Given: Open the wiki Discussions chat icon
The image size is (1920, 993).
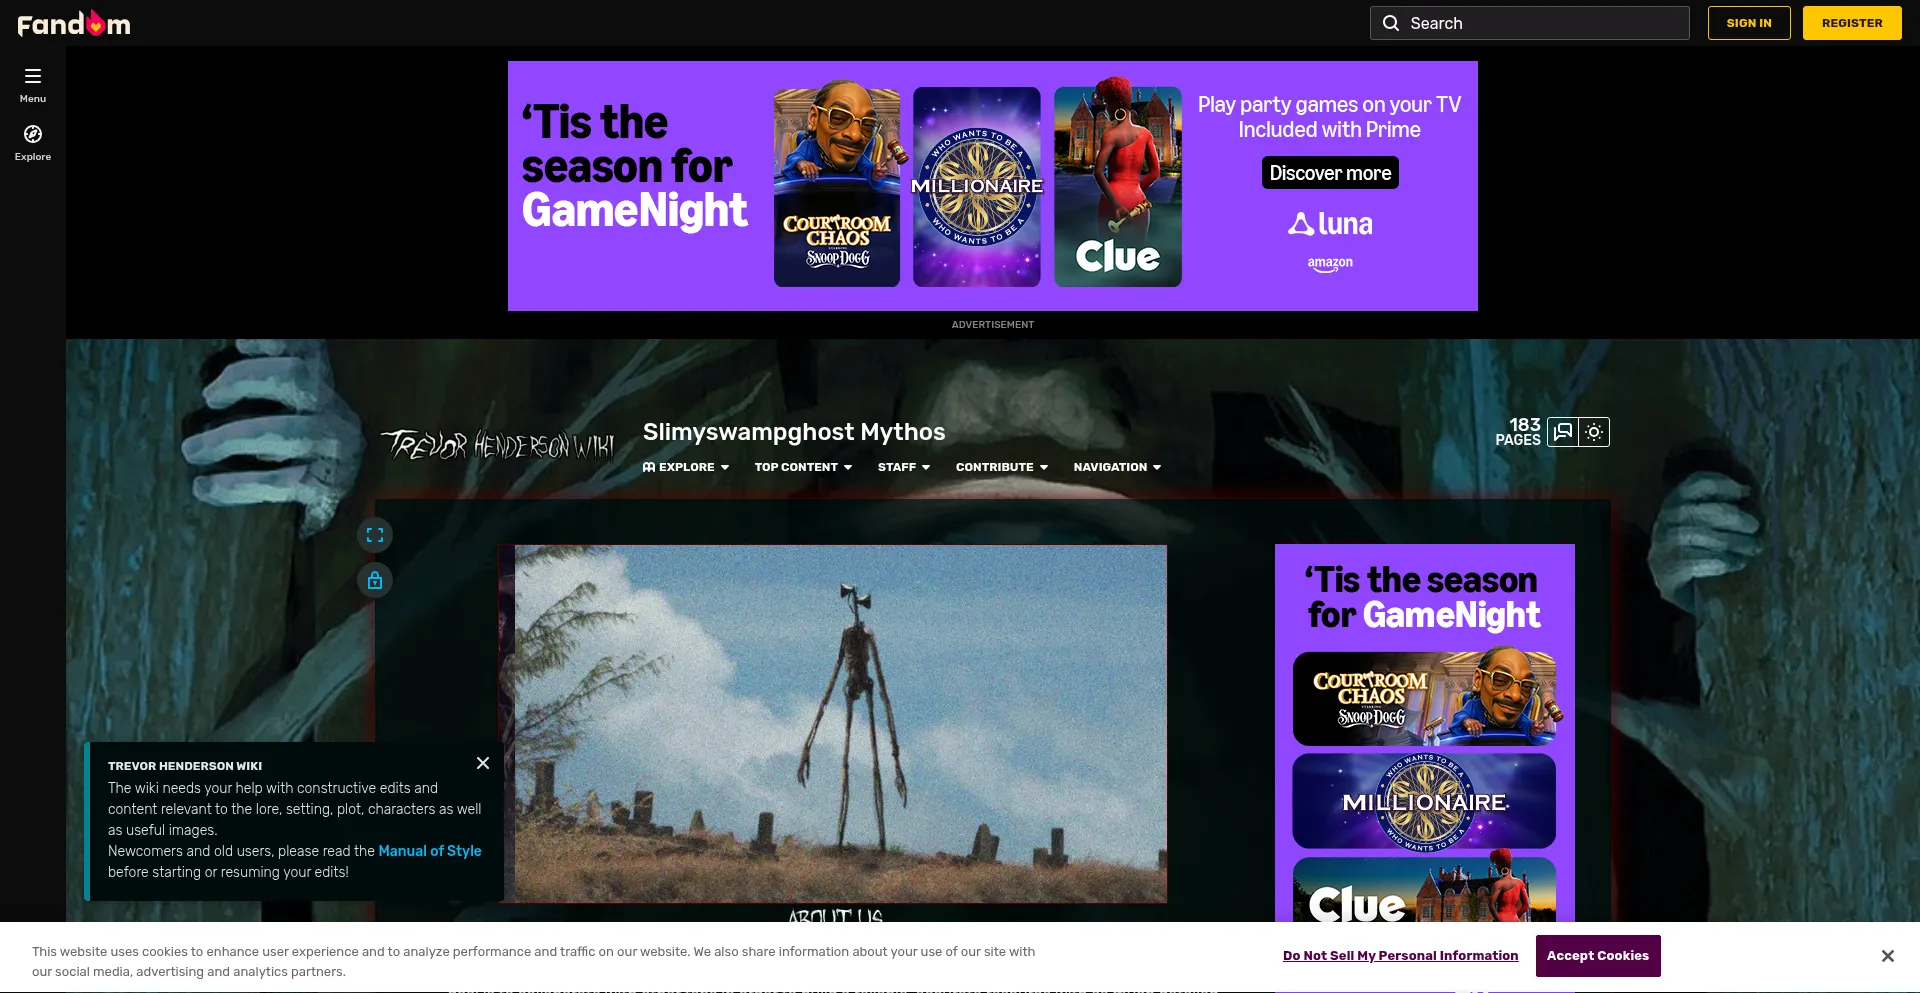Looking at the screenshot, I should 1561,432.
